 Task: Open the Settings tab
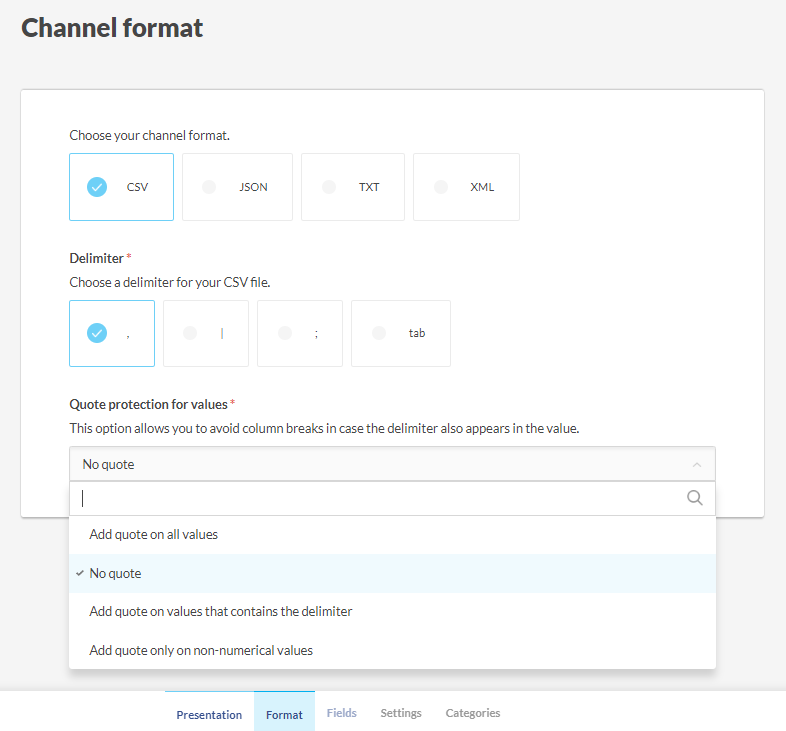400,713
